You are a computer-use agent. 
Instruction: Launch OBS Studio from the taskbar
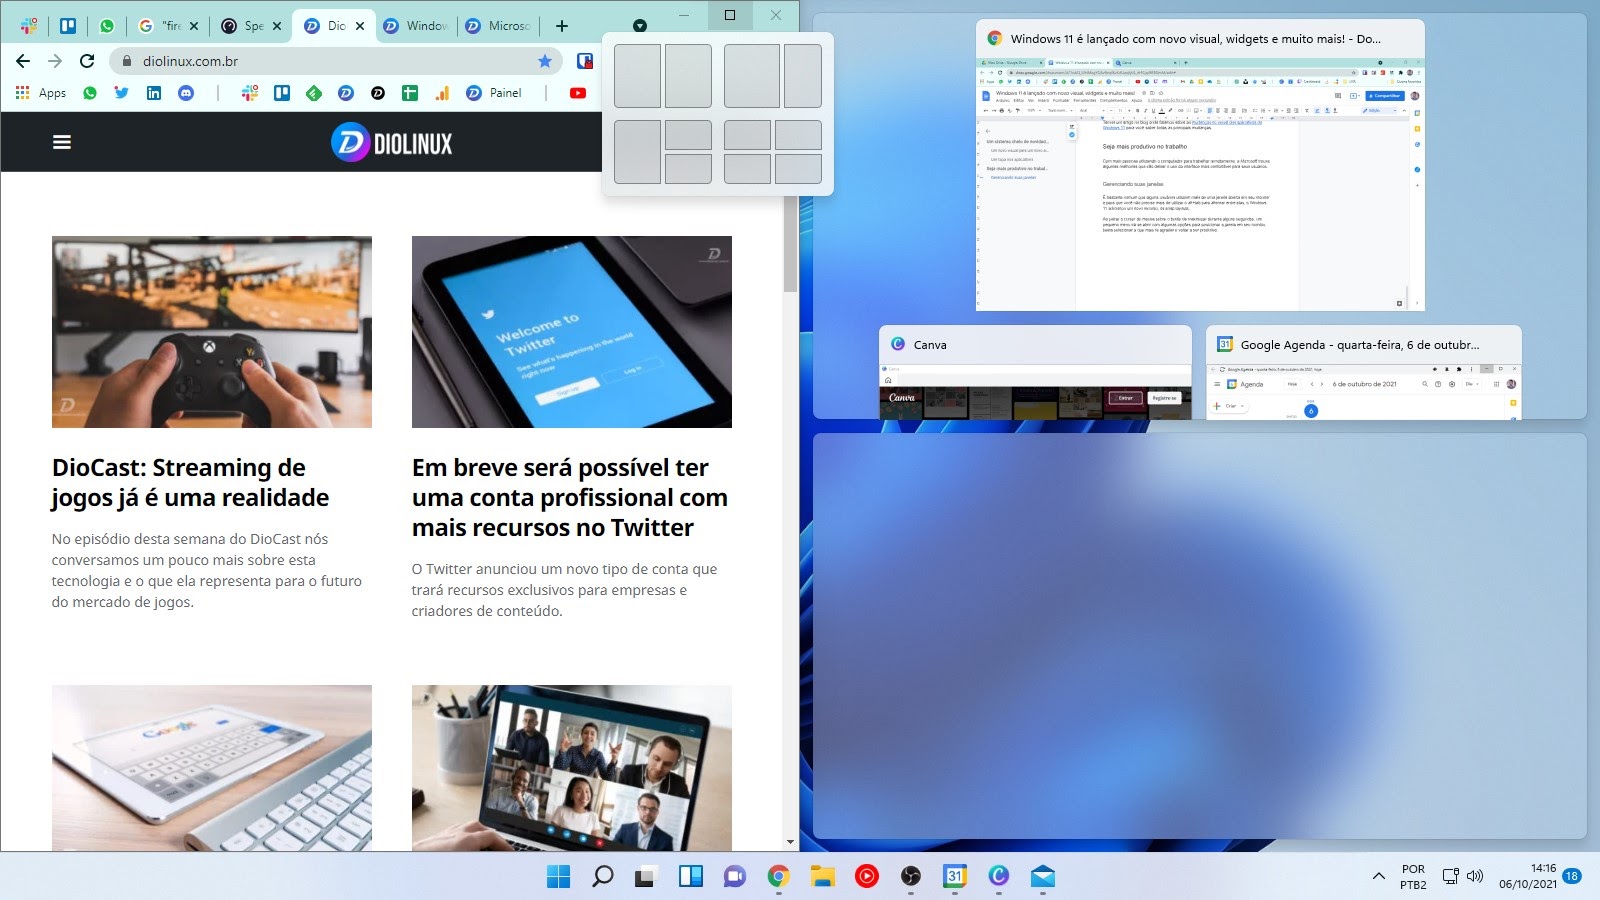(911, 878)
